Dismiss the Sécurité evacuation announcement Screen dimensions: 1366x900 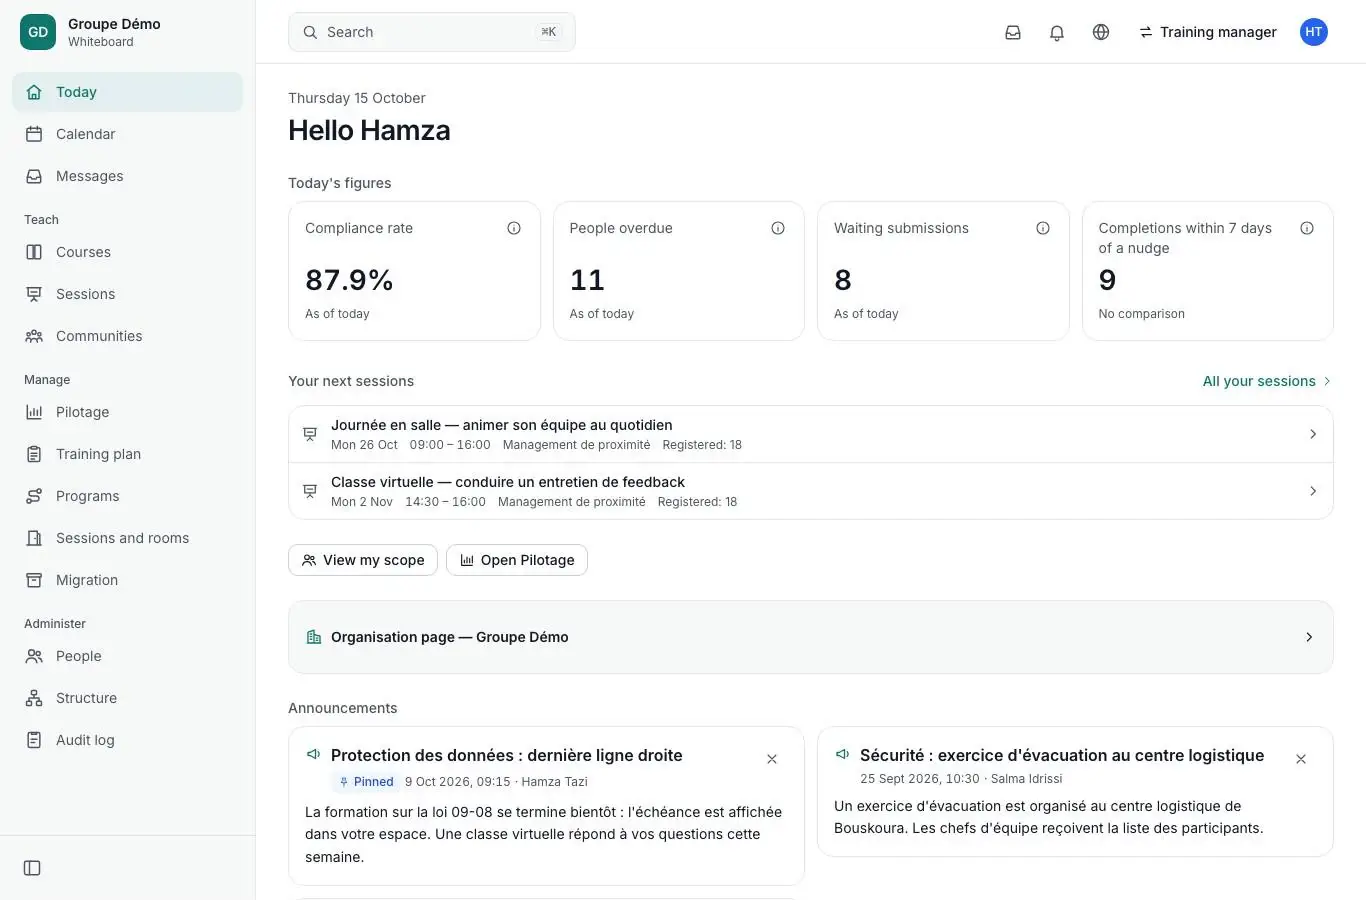point(1301,759)
